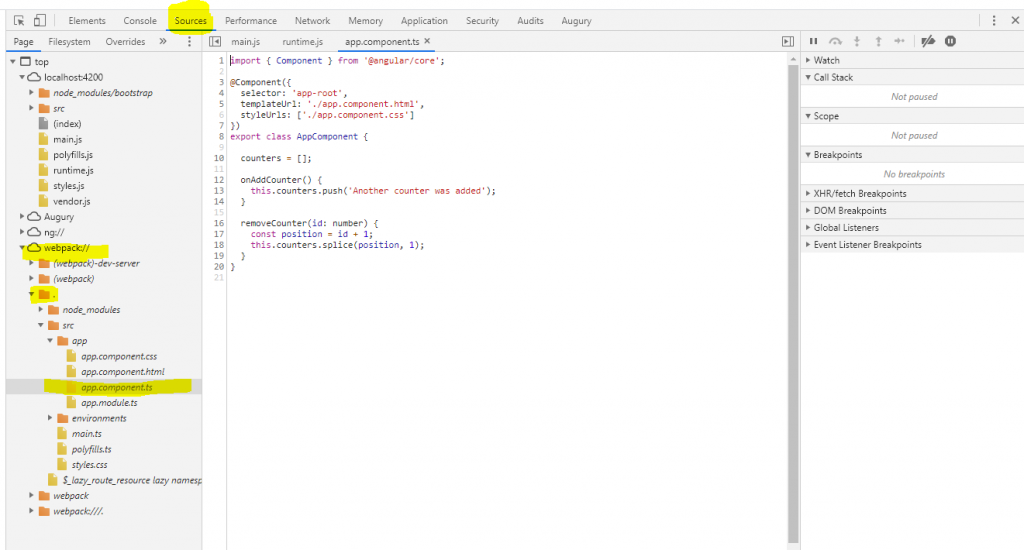Viewport: 1024px width, 550px height.
Task: Close the app.component.ts editor tab
Action: pyautogui.click(x=427, y=40)
